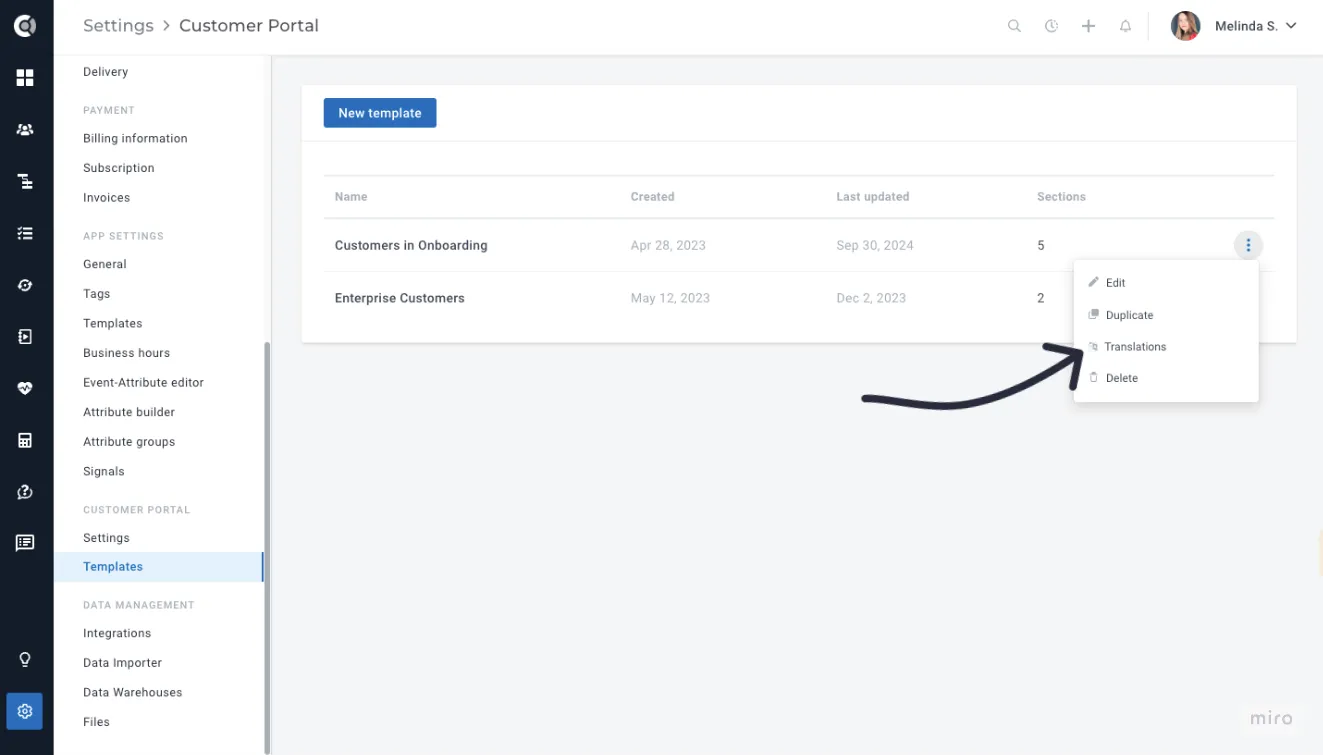Click Settings in the breadcrumb

[x=118, y=26]
